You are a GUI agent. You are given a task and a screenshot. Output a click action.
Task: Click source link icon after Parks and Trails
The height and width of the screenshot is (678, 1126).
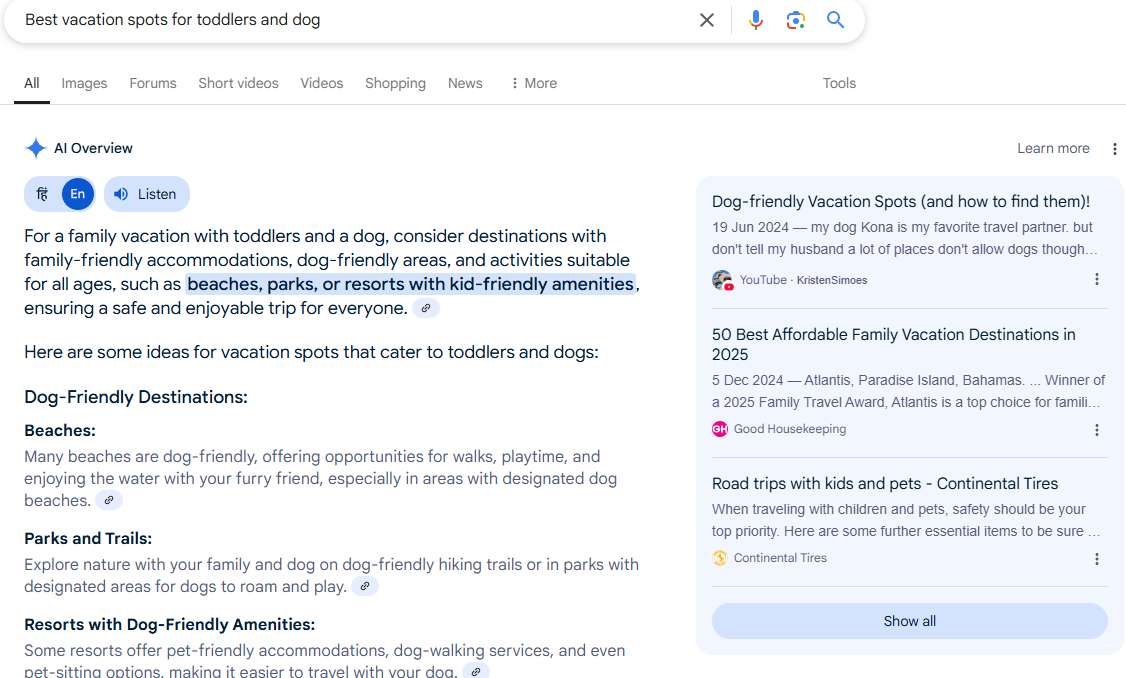tap(365, 587)
